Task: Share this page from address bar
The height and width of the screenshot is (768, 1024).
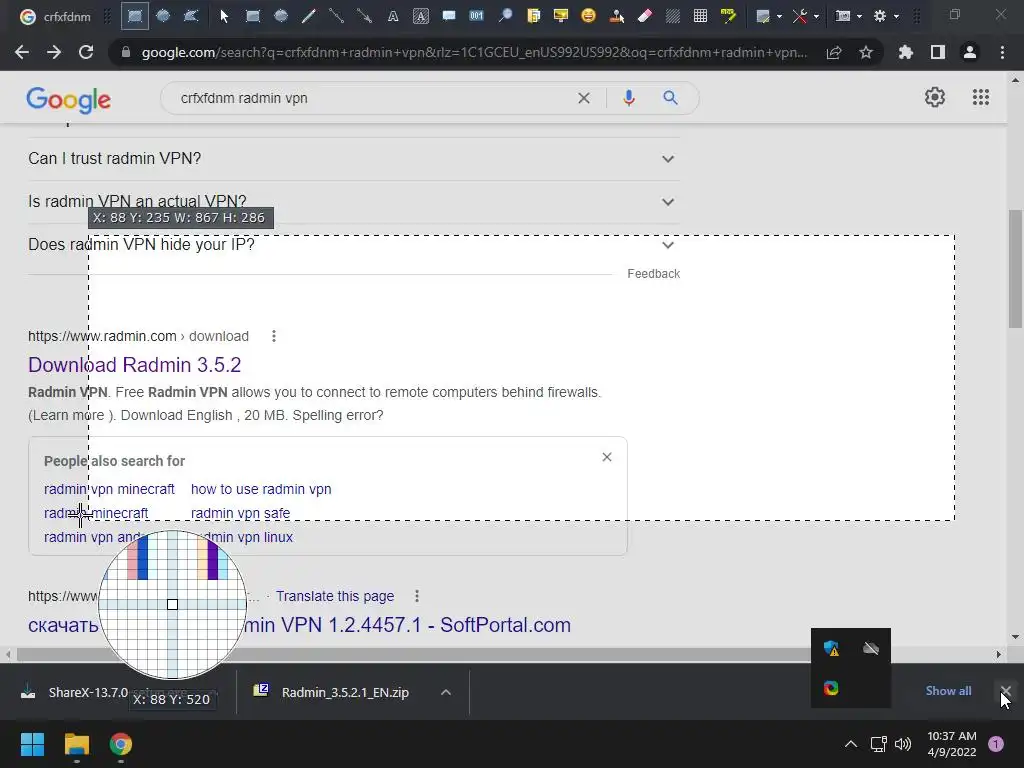Action: (834, 52)
